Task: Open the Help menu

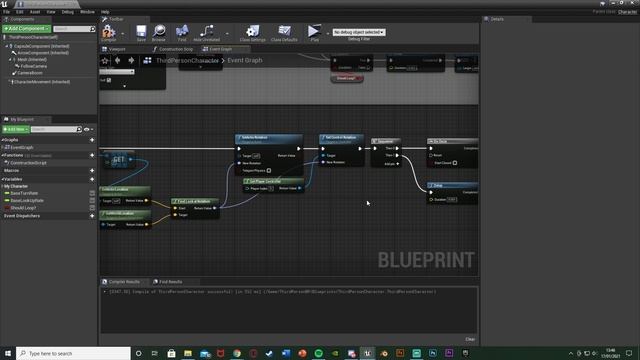Action: pos(105,12)
